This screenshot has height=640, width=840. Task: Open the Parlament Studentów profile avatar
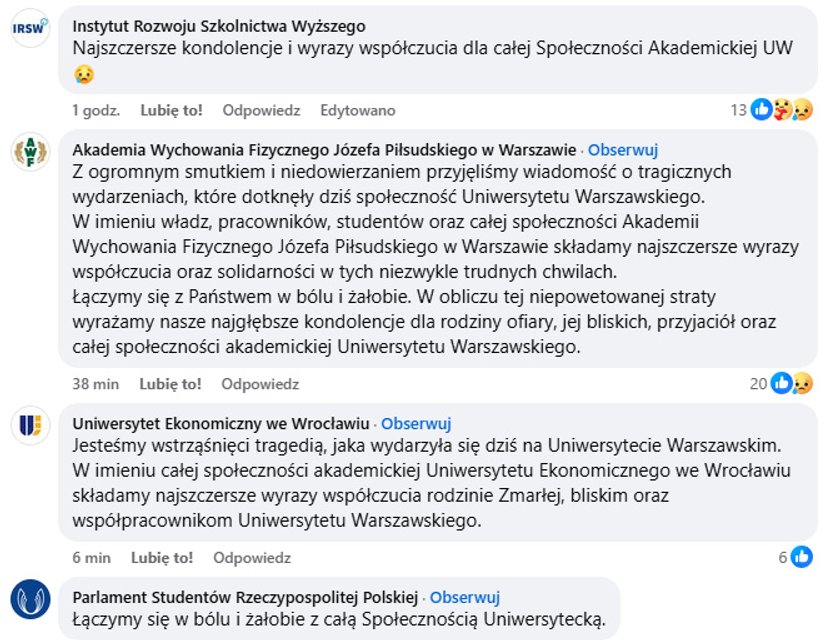[x=31, y=599]
